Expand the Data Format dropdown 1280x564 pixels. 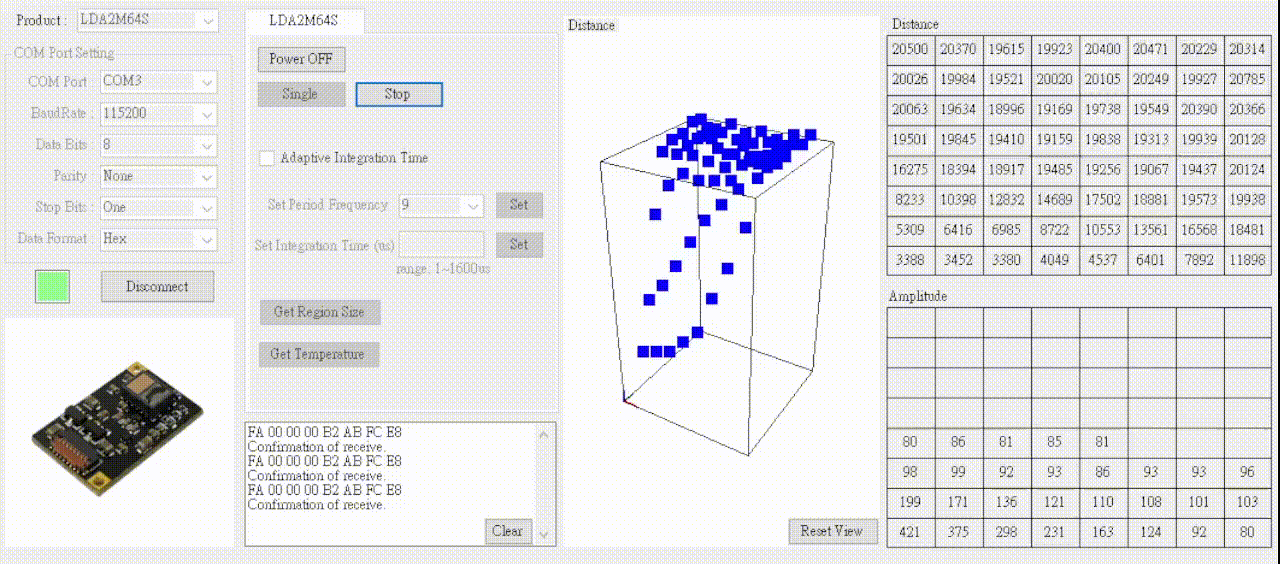tap(207, 239)
